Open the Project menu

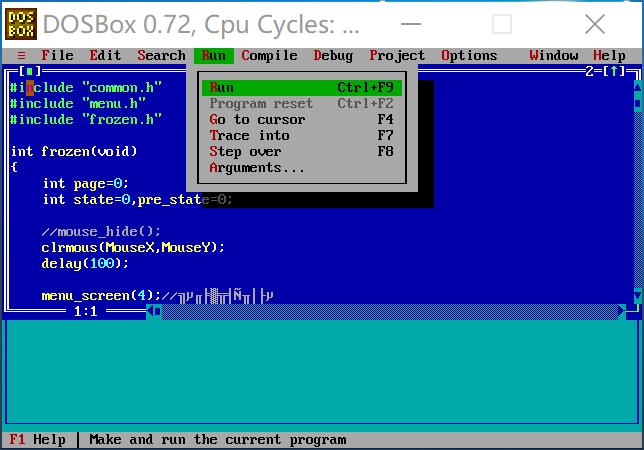(397, 55)
